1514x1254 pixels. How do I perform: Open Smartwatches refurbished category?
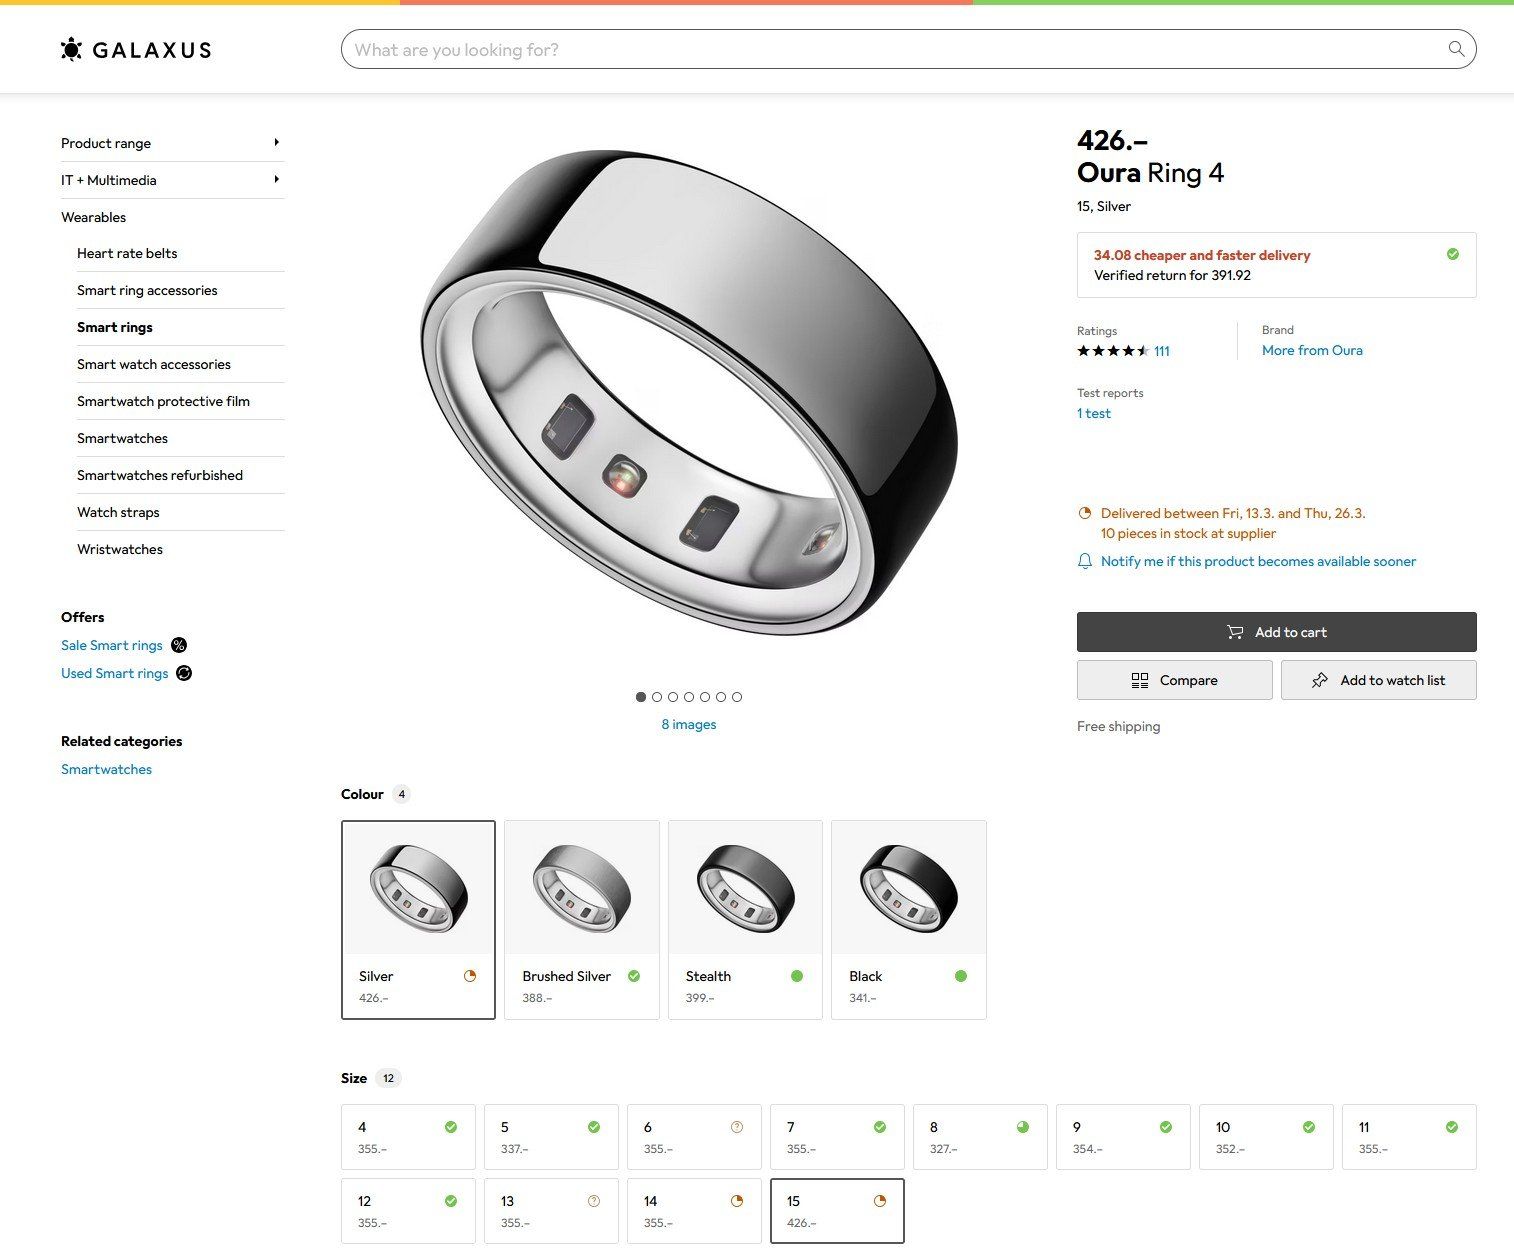click(160, 475)
